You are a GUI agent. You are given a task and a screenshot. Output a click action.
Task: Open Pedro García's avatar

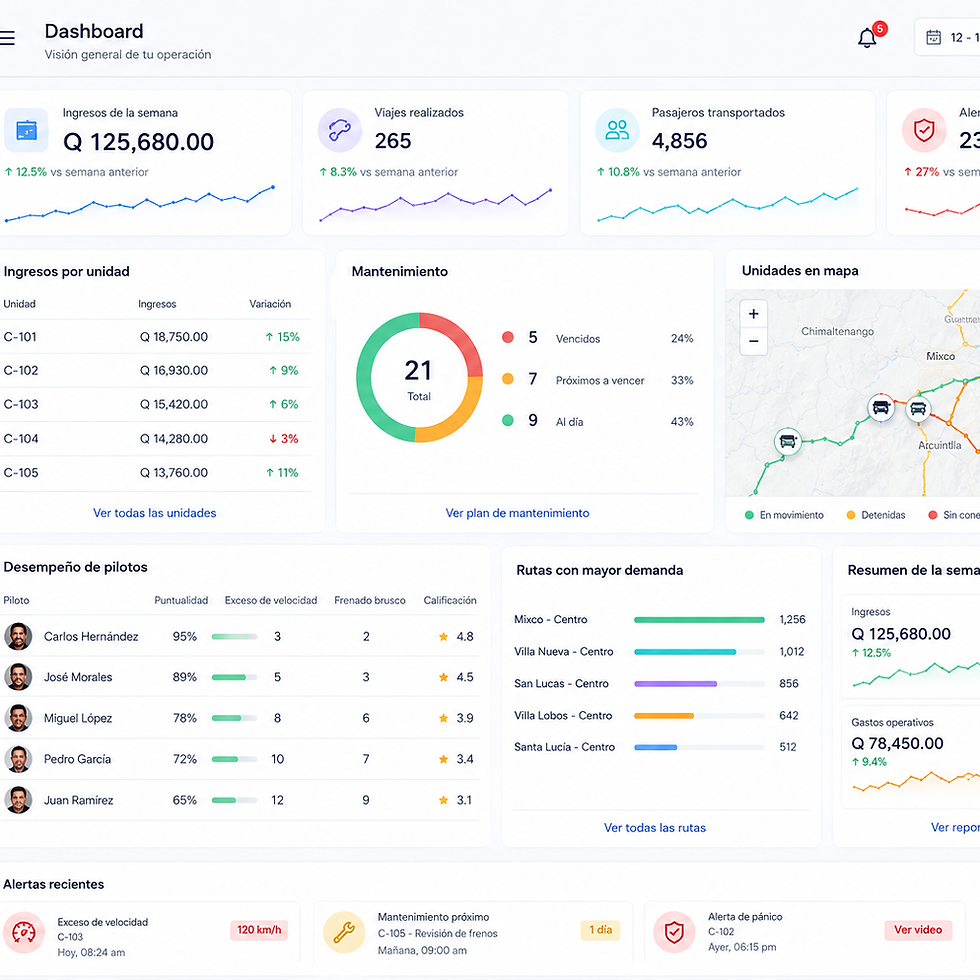click(18, 759)
